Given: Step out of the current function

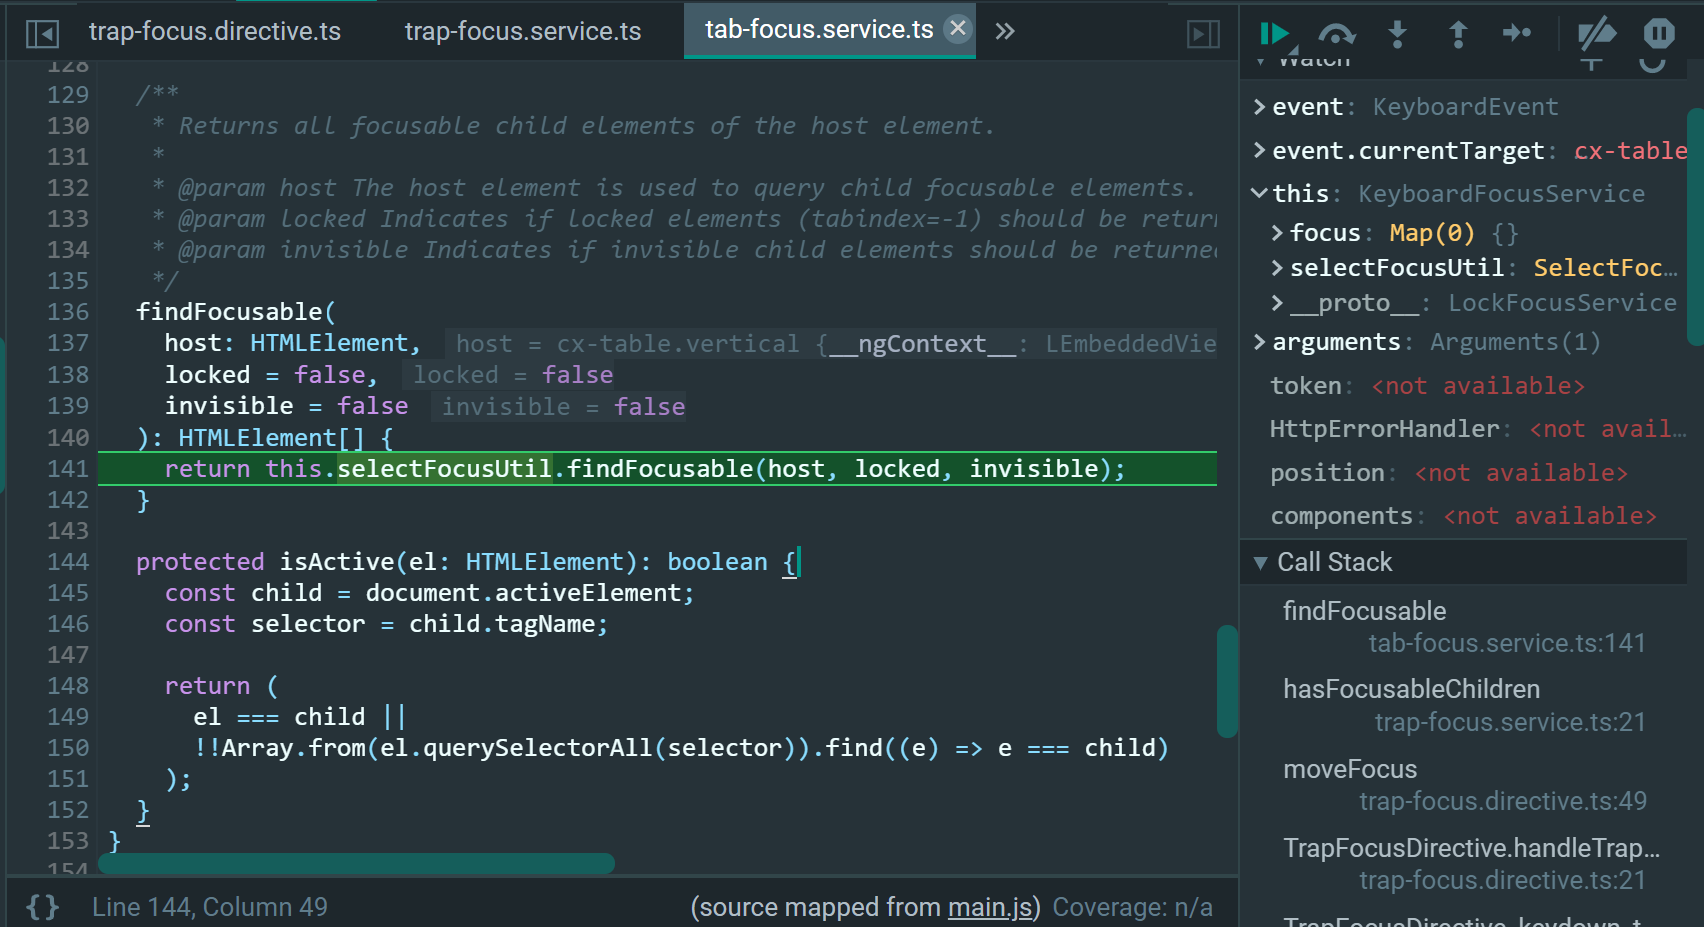Looking at the screenshot, I should [x=1457, y=33].
